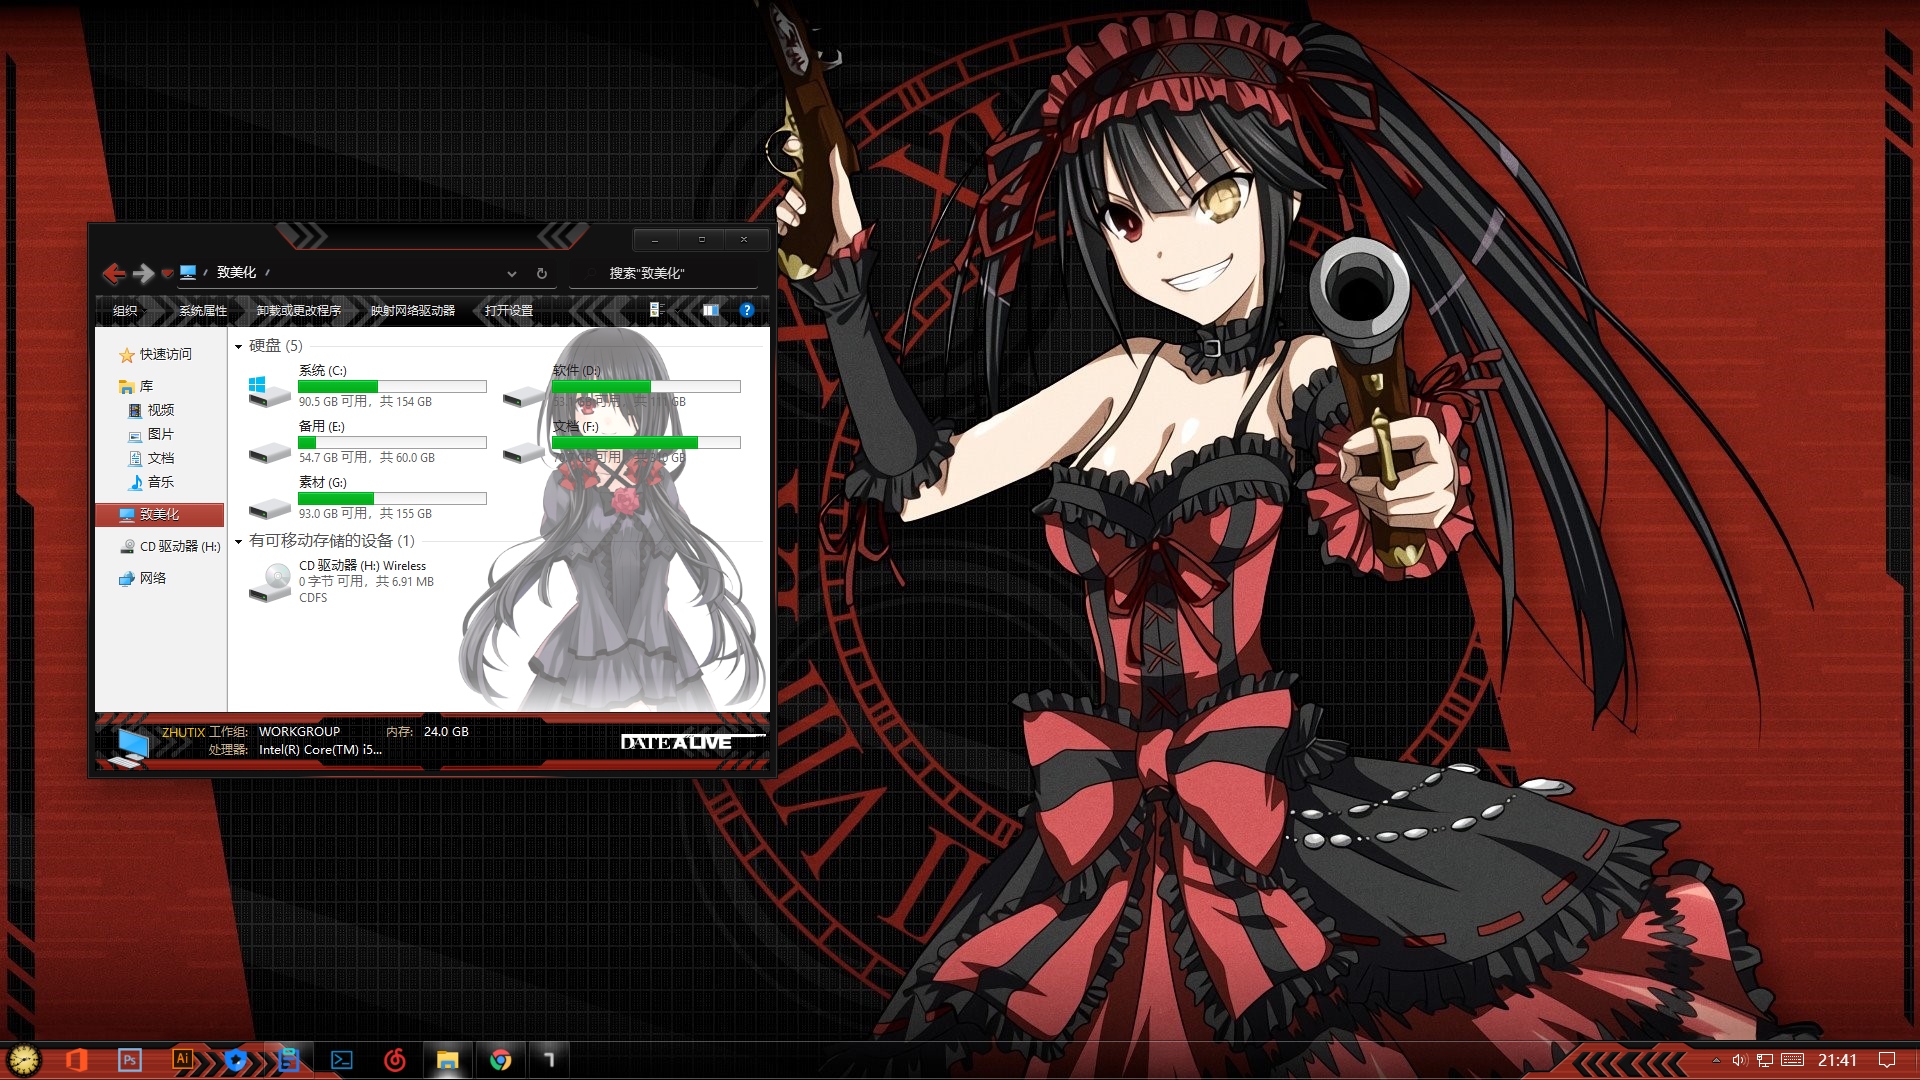This screenshot has height=1080, width=1920.
Task: Show hidden tray icons arrow
Action: tap(1716, 1060)
